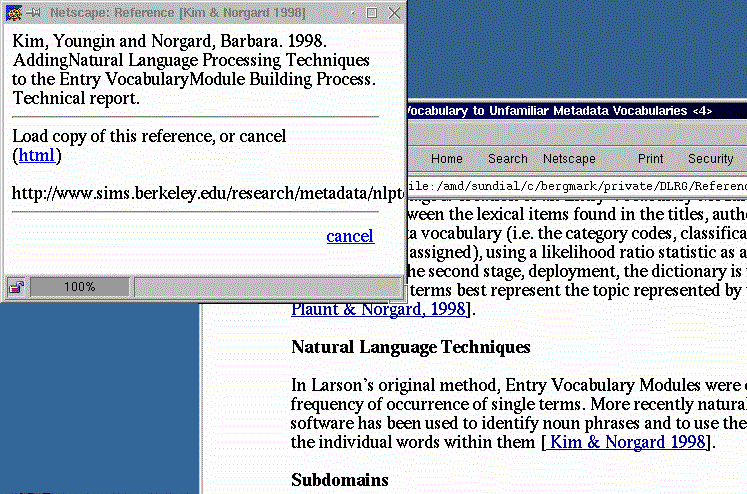Click the Home toolbar button
This screenshot has width=747, height=494.
(x=446, y=158)
